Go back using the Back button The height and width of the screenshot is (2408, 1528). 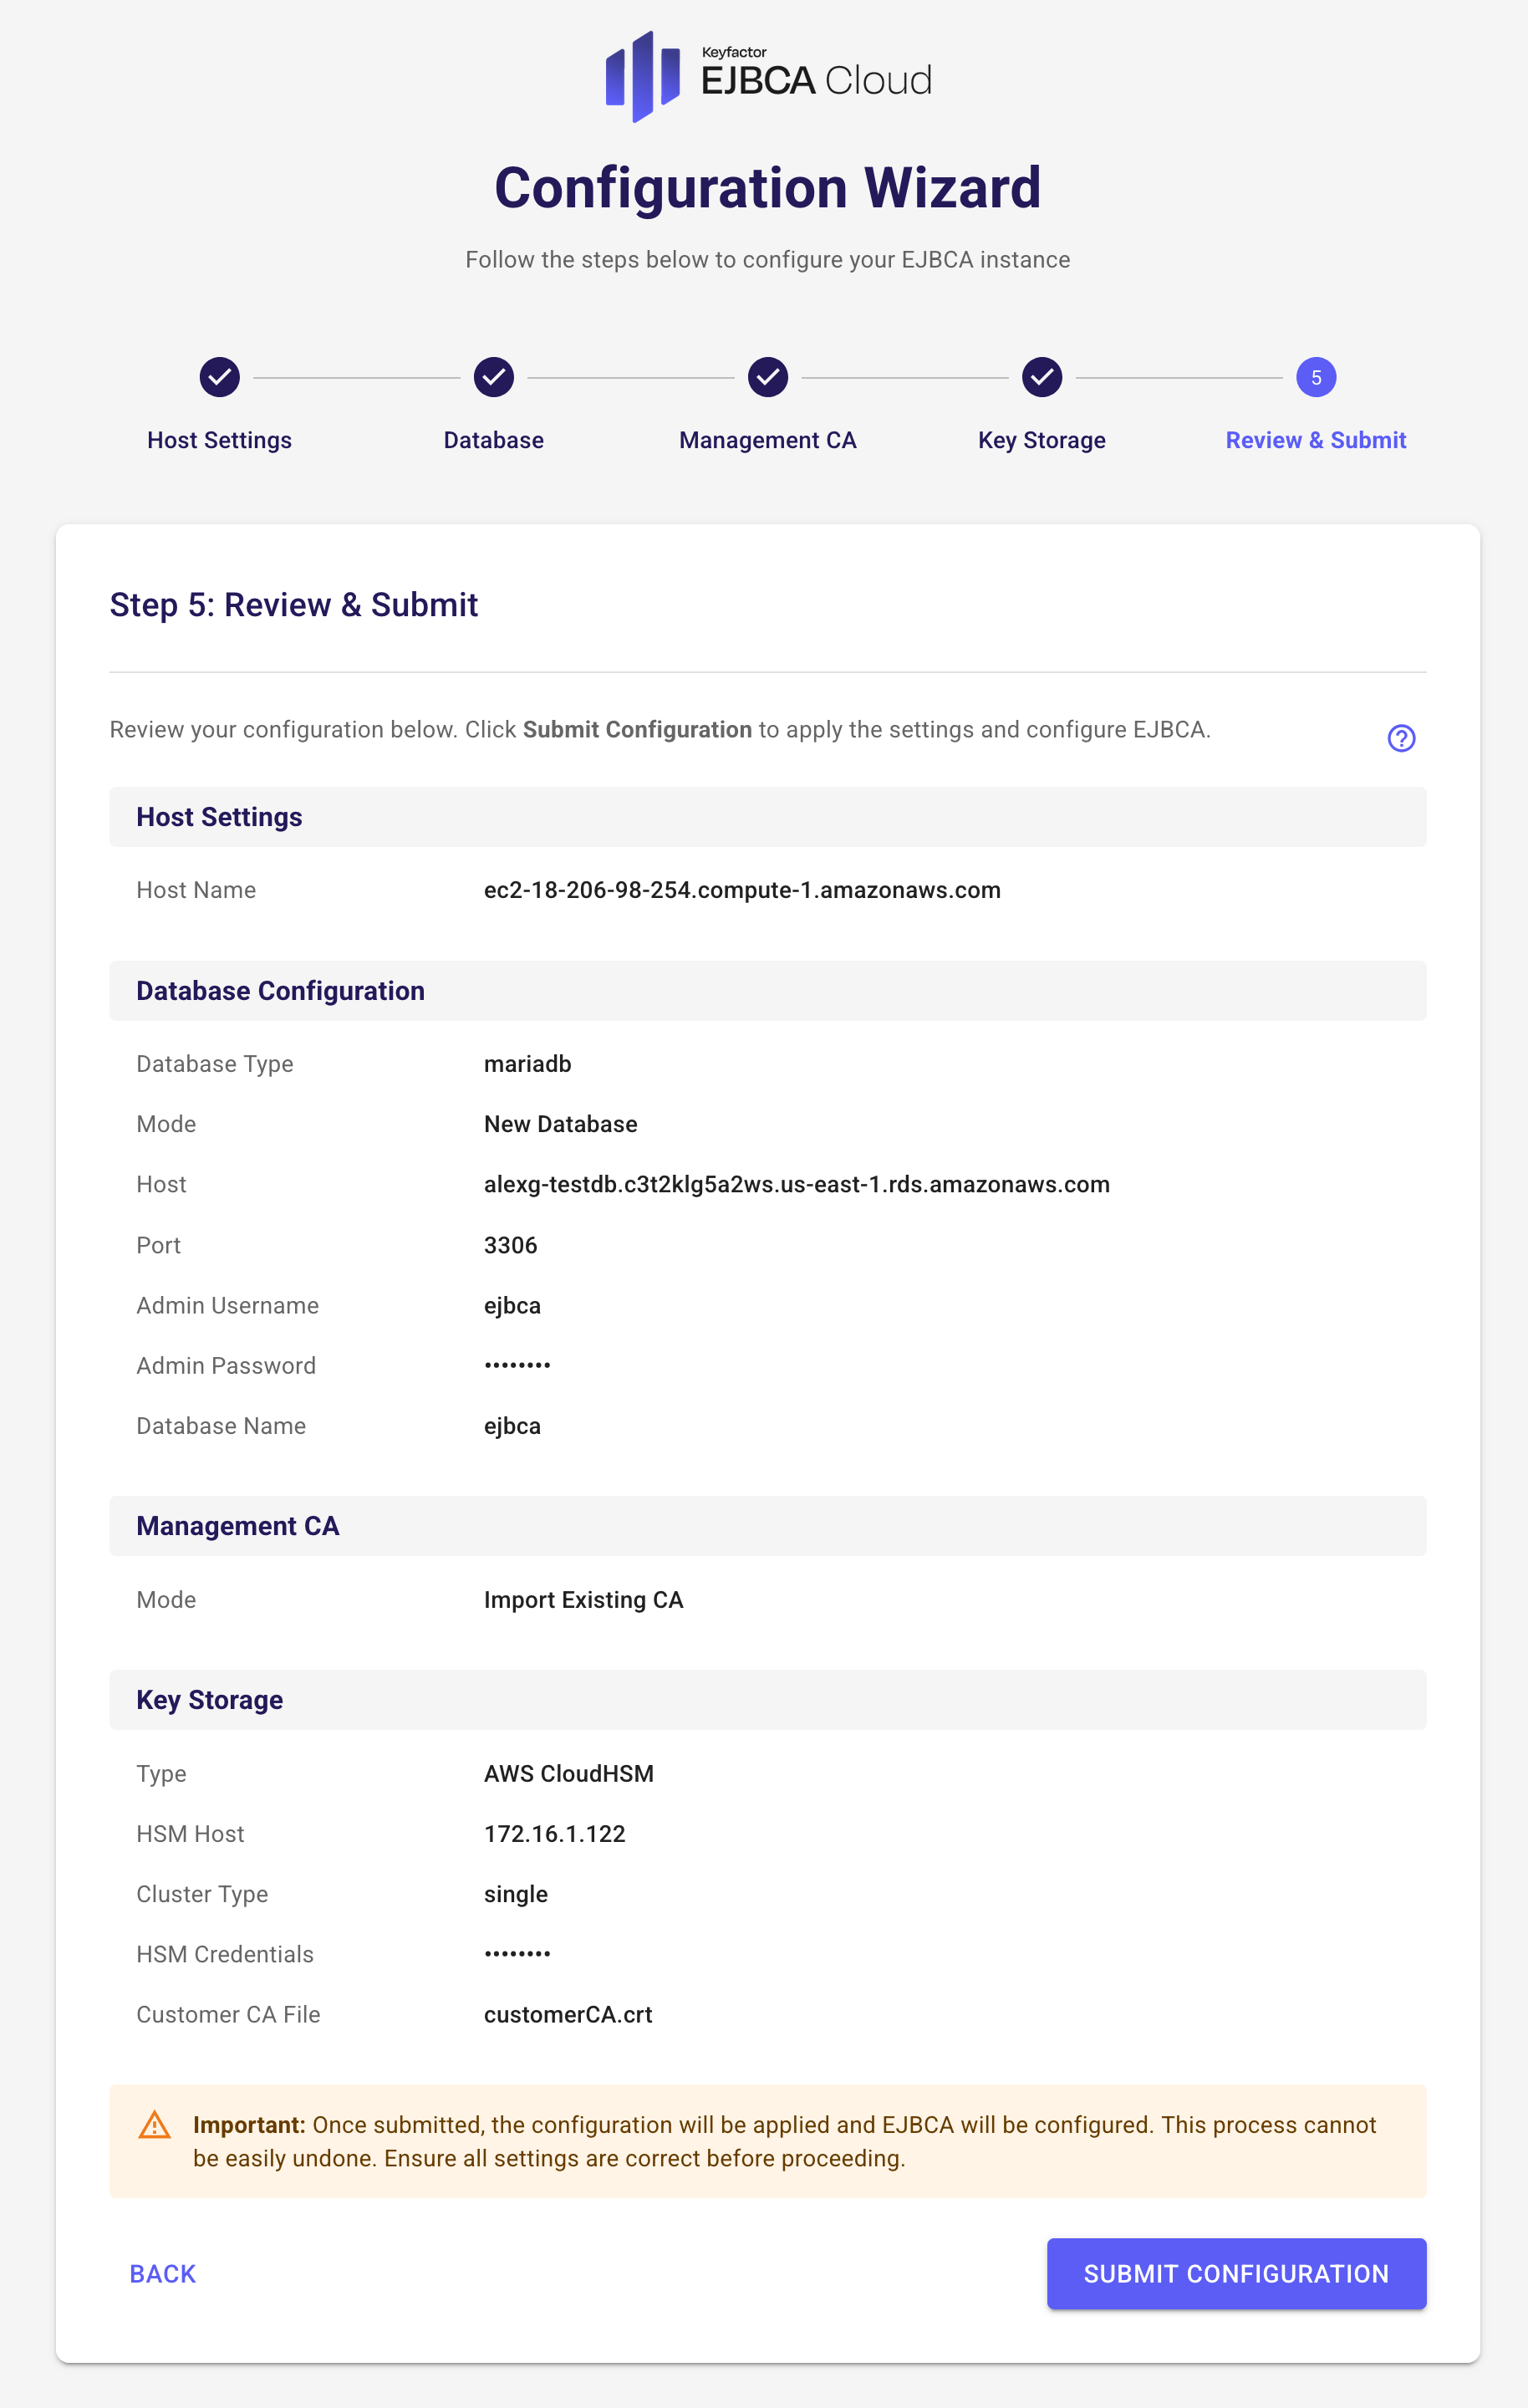(162, 2274)
